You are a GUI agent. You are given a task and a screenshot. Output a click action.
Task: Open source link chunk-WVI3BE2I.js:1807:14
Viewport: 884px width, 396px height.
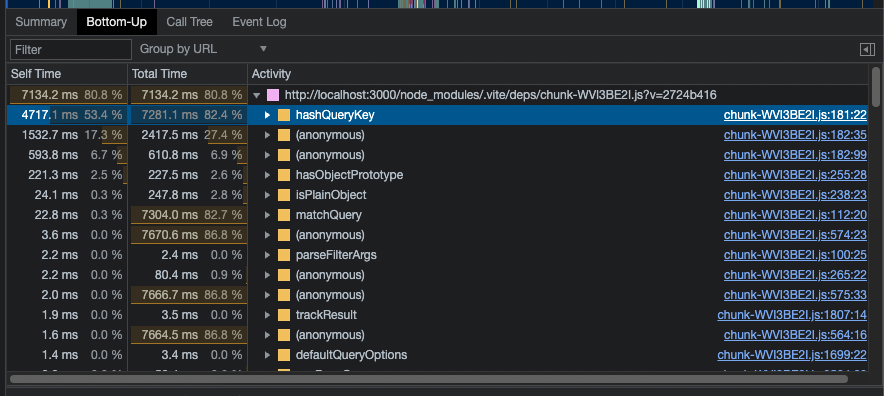tap(792, 315)
